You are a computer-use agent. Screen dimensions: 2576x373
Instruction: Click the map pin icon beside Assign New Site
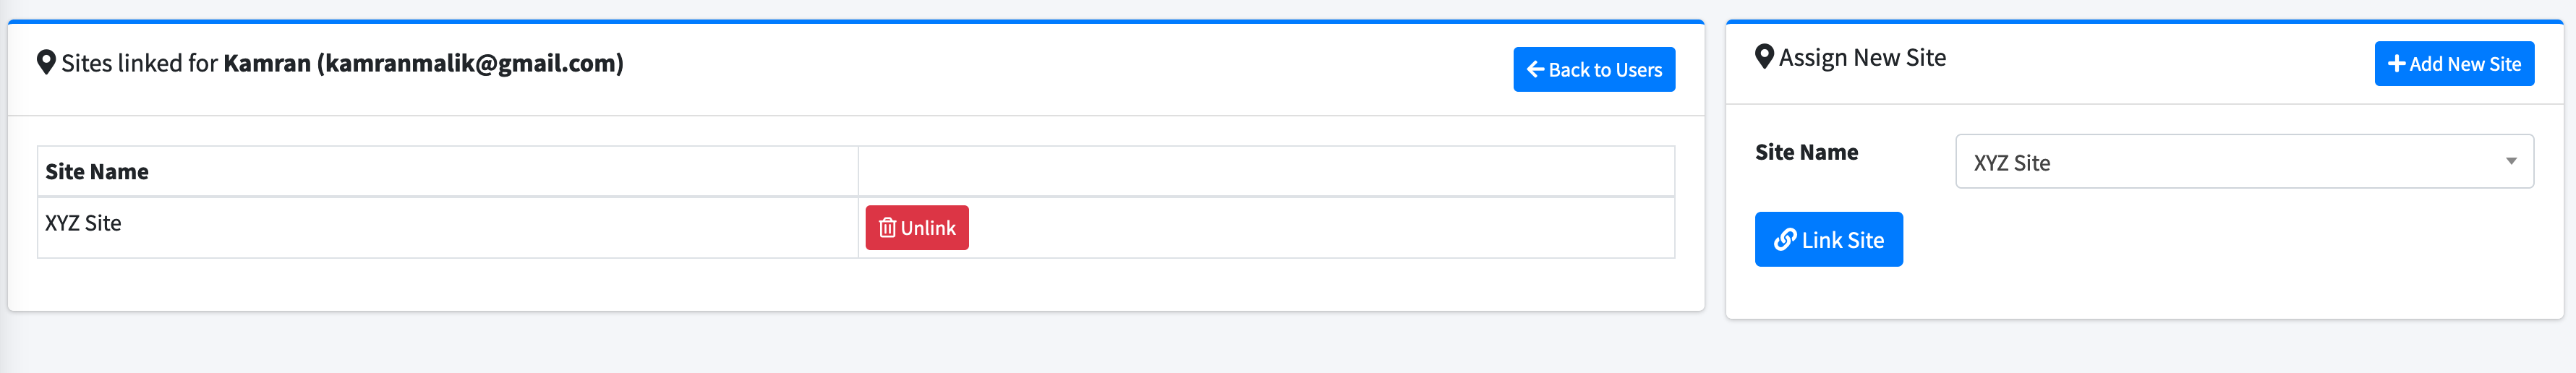[1764, 57]
